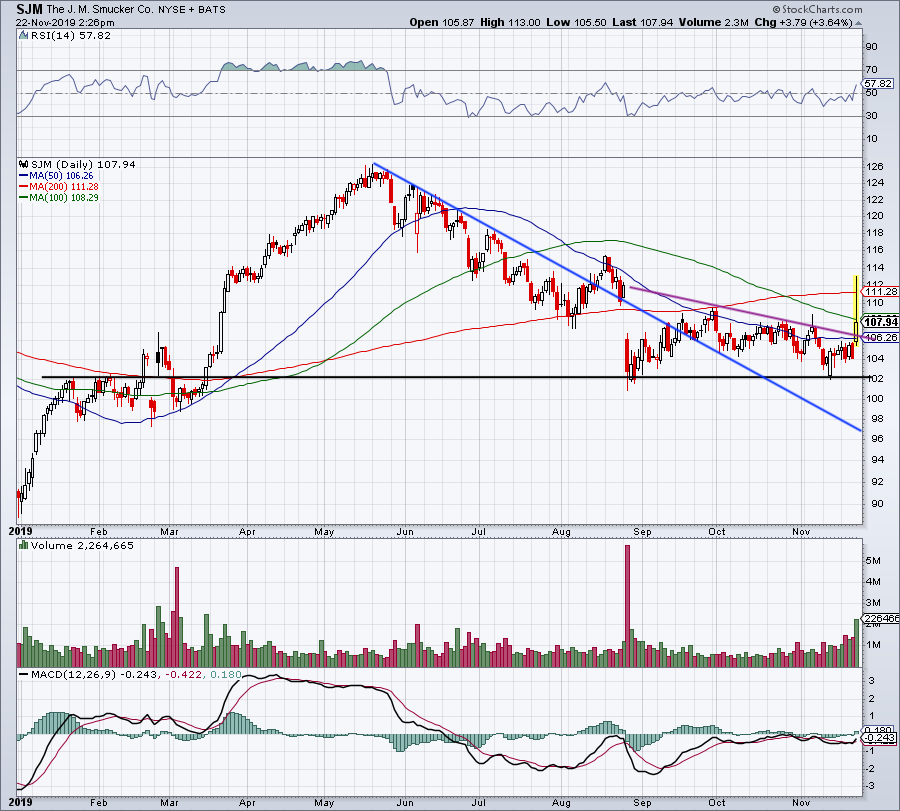The image size is (900, 811).
Task: Click the High 113.00 value in header
Action: point(510,22)
